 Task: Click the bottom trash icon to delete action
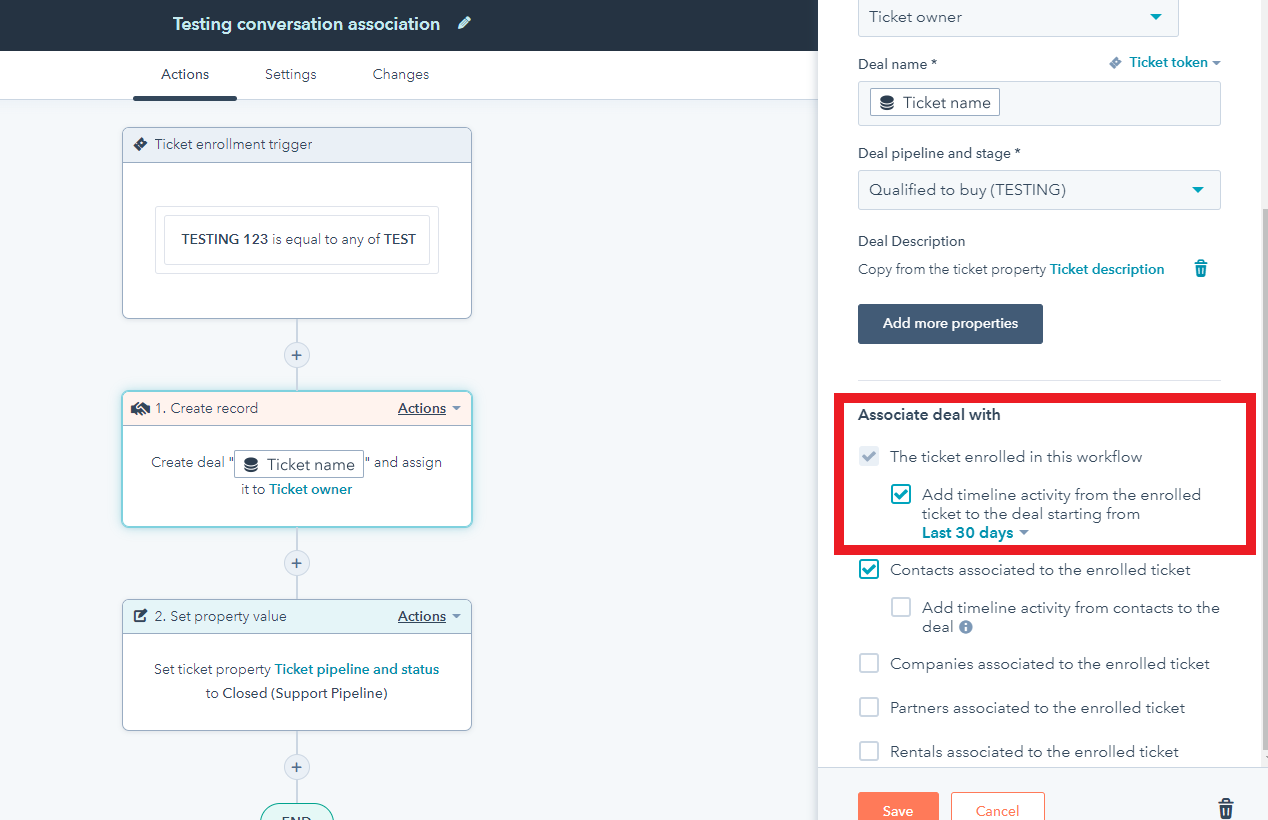click(1225, 809)
